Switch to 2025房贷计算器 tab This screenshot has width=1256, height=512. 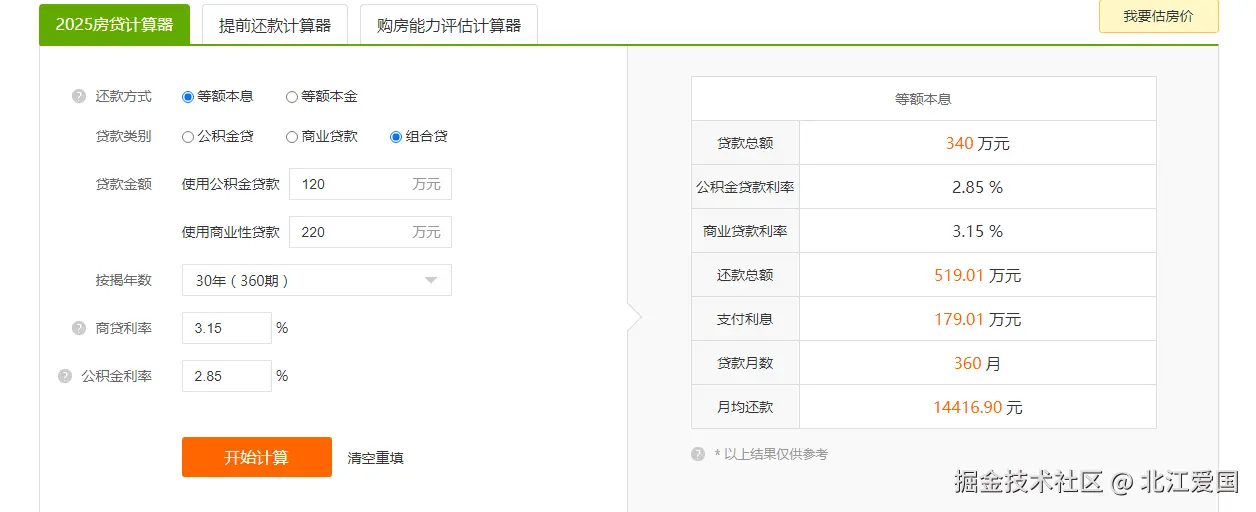114,25
